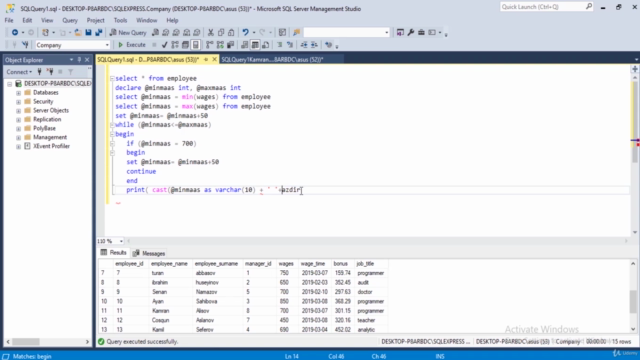Click the editor split-window handle icon

click(635, 69)
